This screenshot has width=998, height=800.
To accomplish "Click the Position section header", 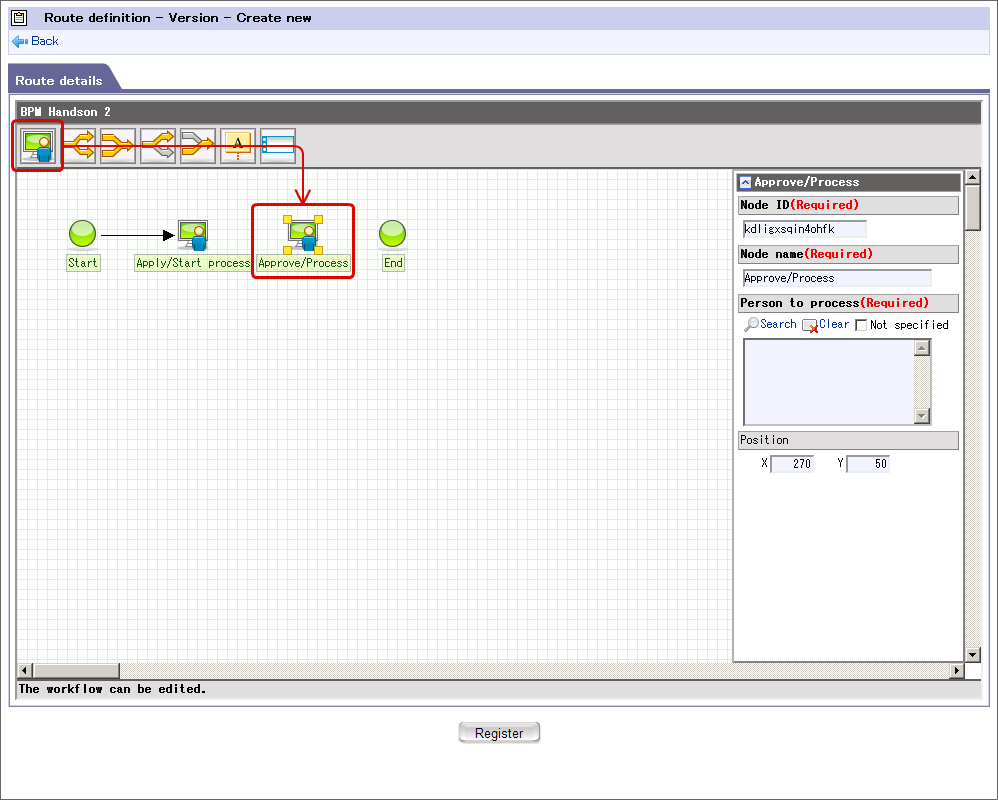I will click(x=848, y=440).
